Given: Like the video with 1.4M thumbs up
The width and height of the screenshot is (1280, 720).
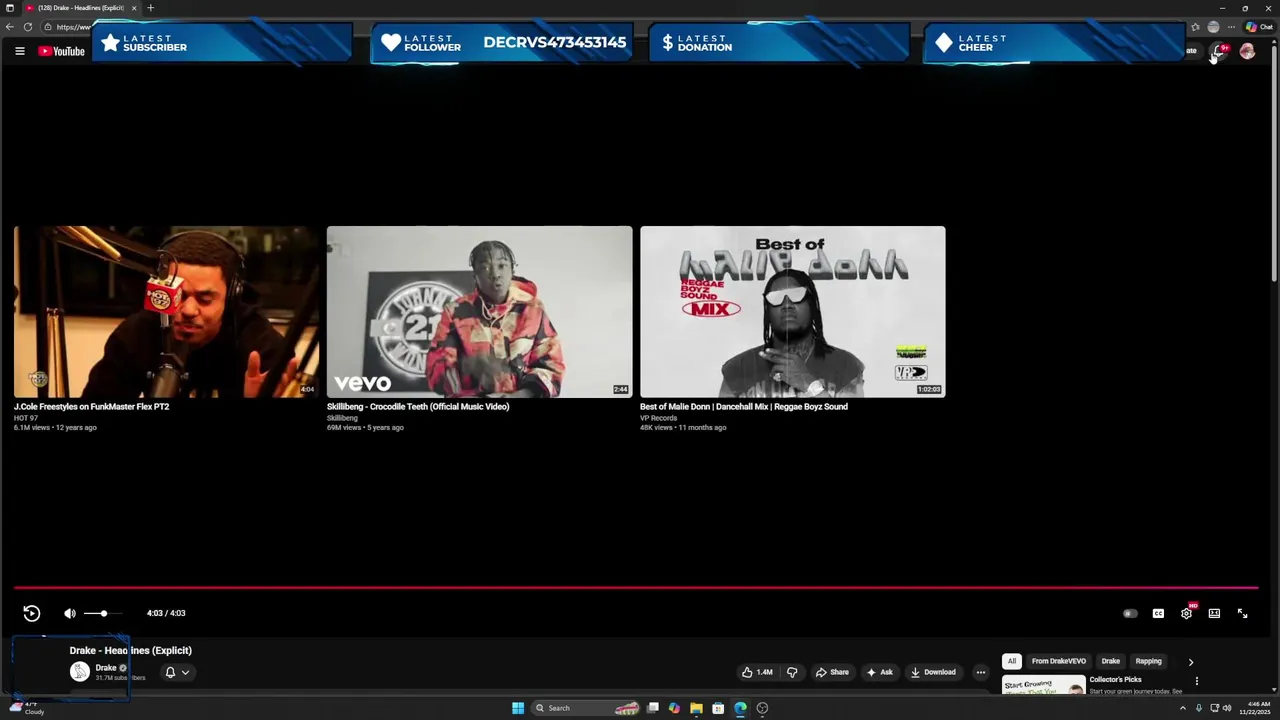Looking at the screenshot, I should (x=757, y=672).
